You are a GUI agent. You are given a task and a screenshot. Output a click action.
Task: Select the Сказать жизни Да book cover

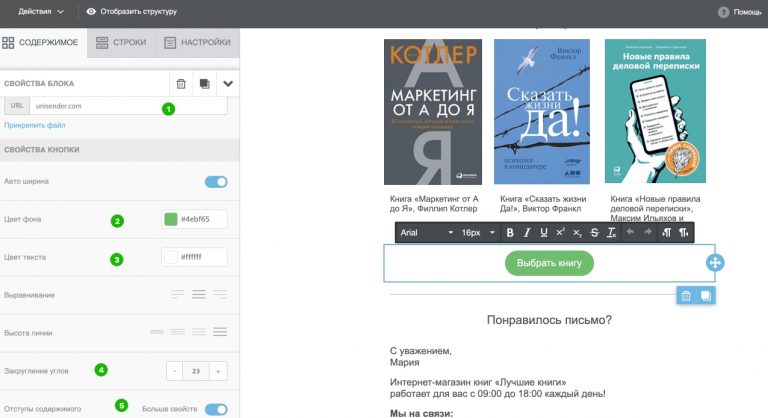click(x=542, y=112)
